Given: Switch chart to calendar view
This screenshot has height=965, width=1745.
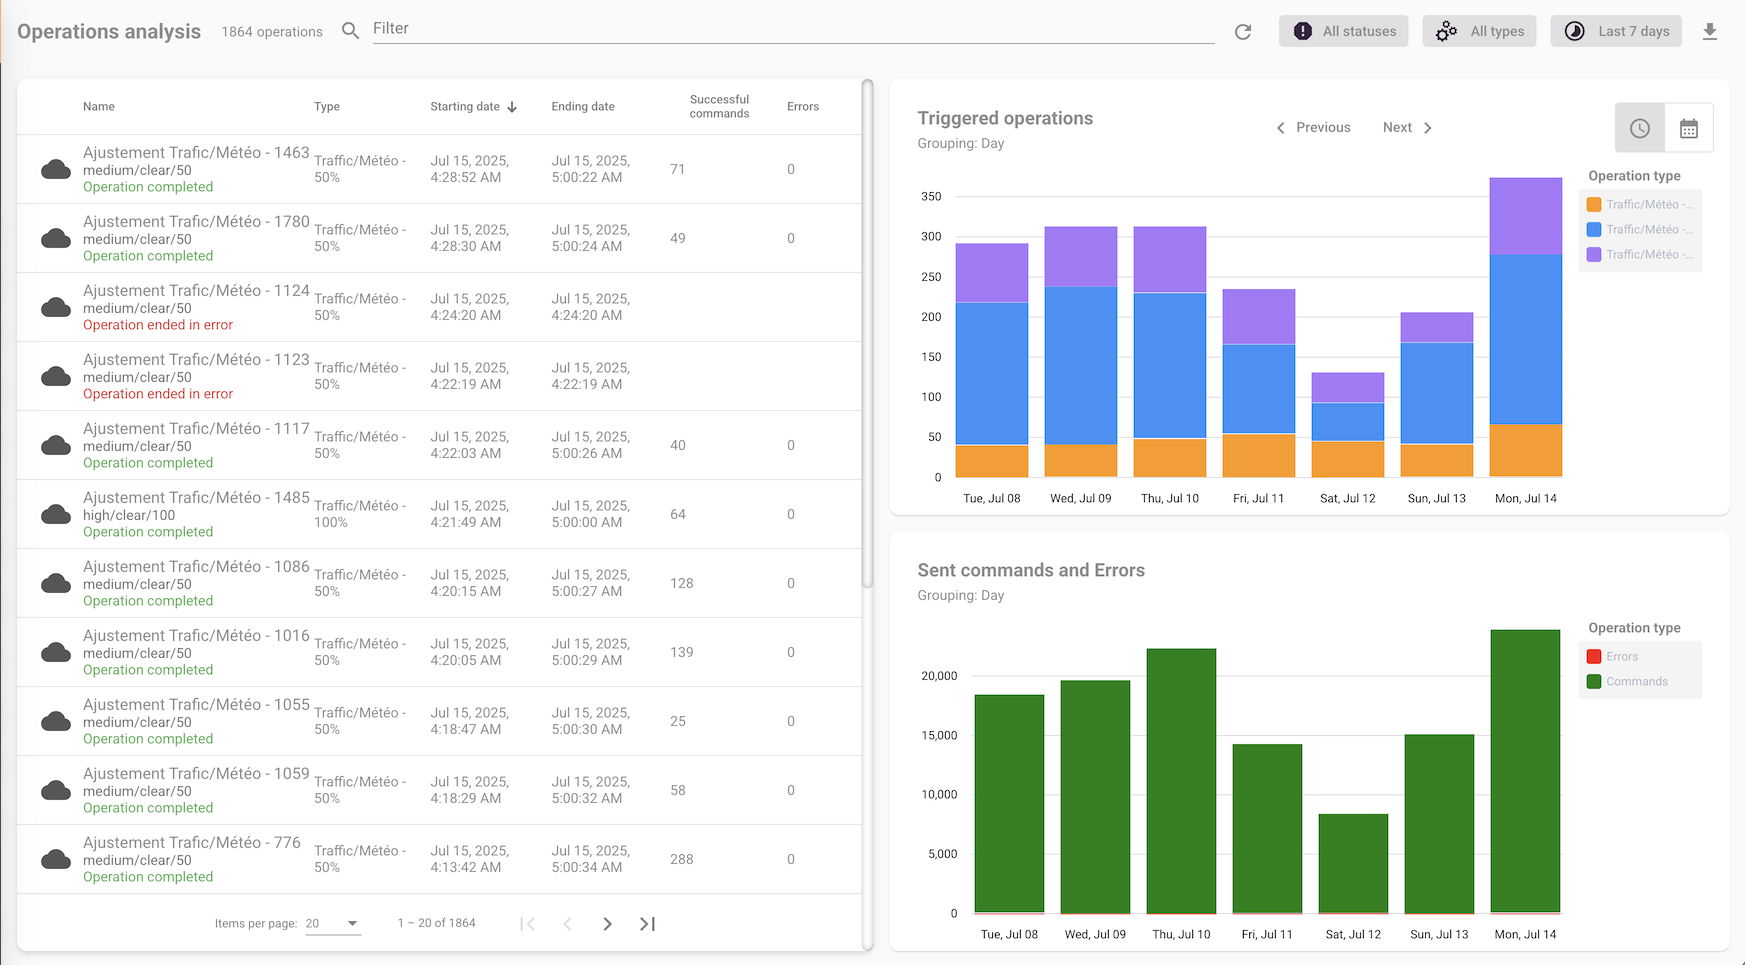Looking at the screenshot, I should pyautogui.click(x=1689, y=128).
